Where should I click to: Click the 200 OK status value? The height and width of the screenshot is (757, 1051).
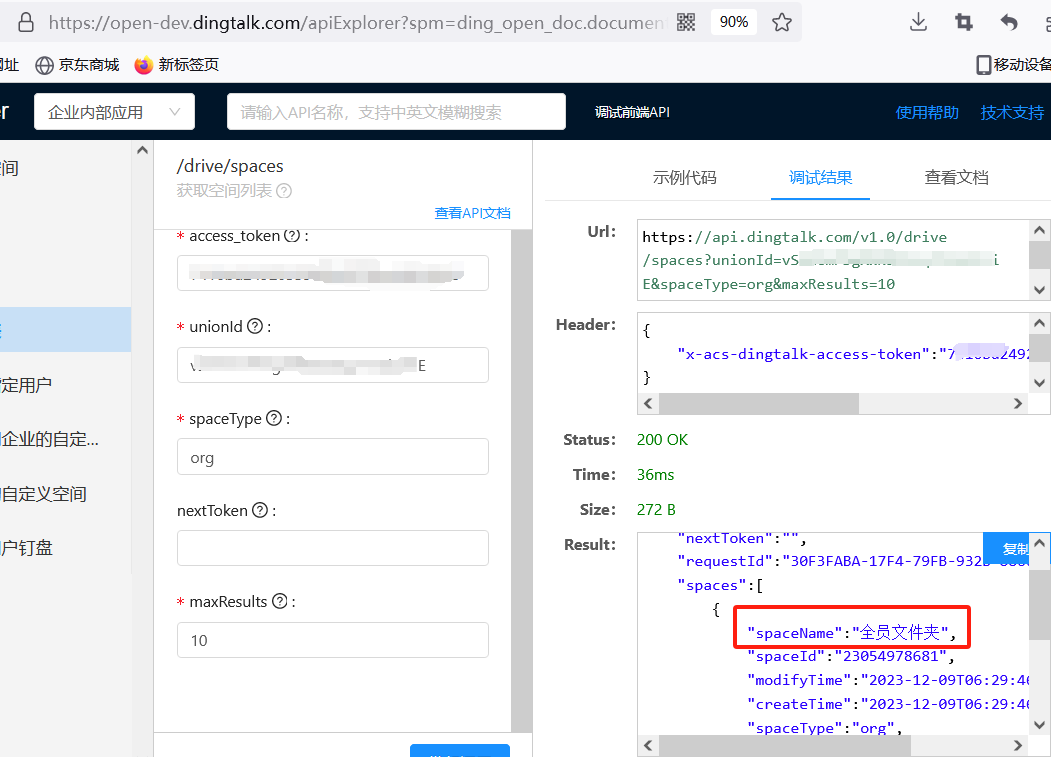[662, 440]
